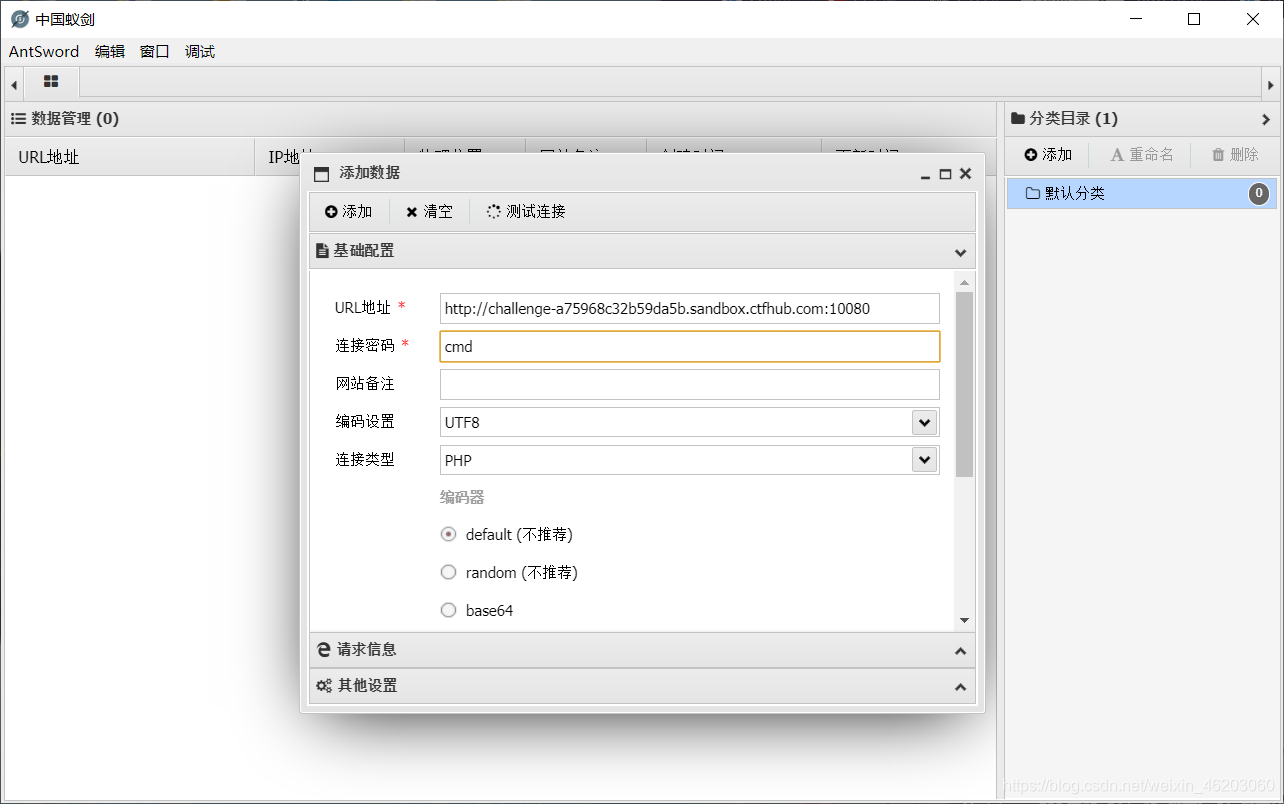The width and height of the screenshot is (1284, 804).
Task: Click the 清空 button
Action: tap(430, 212)
